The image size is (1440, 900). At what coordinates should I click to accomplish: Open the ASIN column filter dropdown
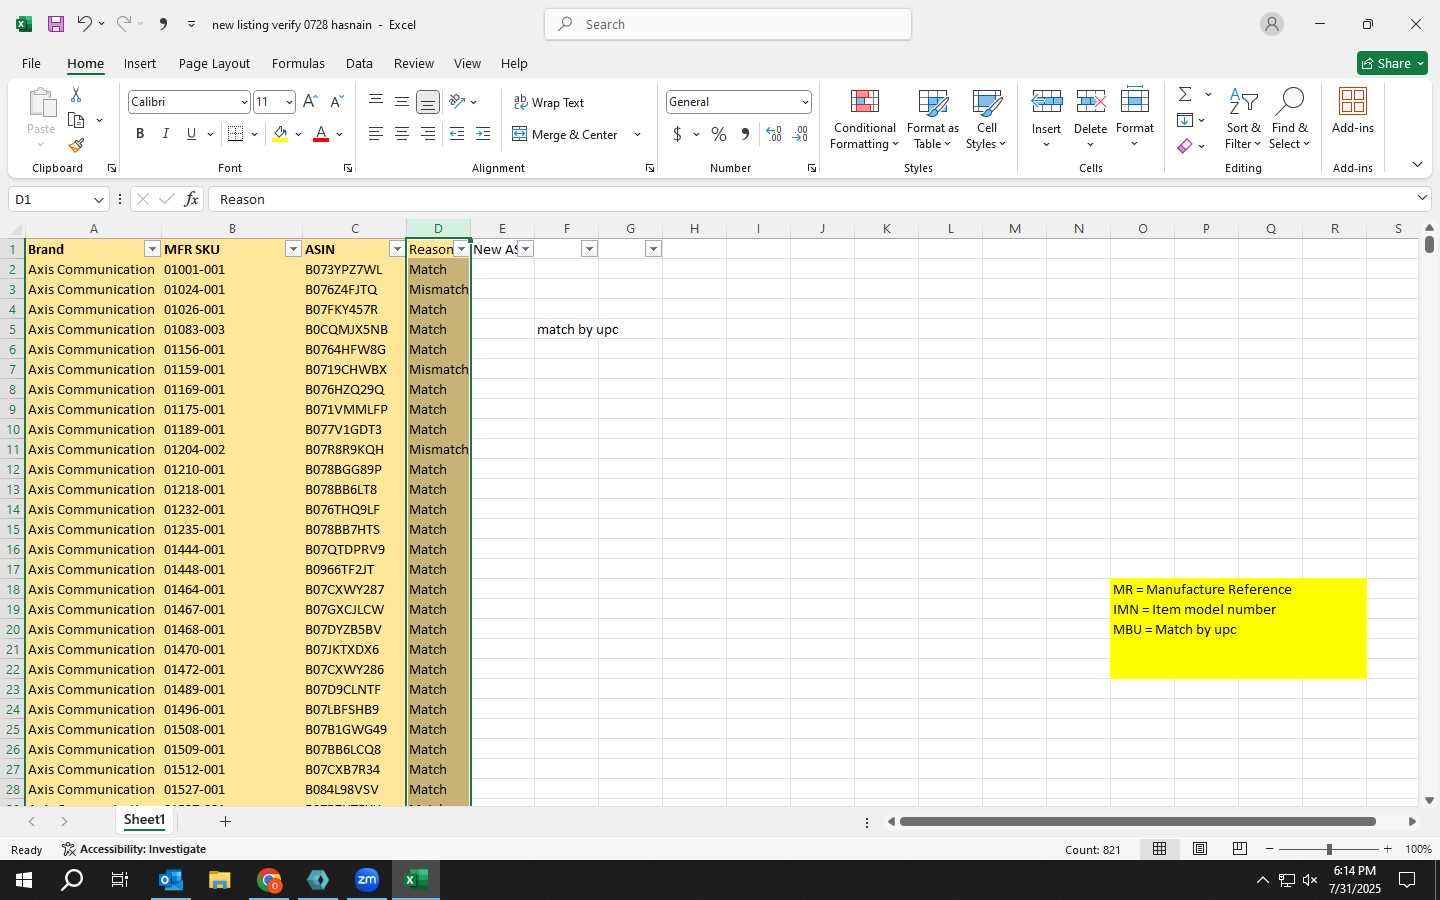[397, 249]
